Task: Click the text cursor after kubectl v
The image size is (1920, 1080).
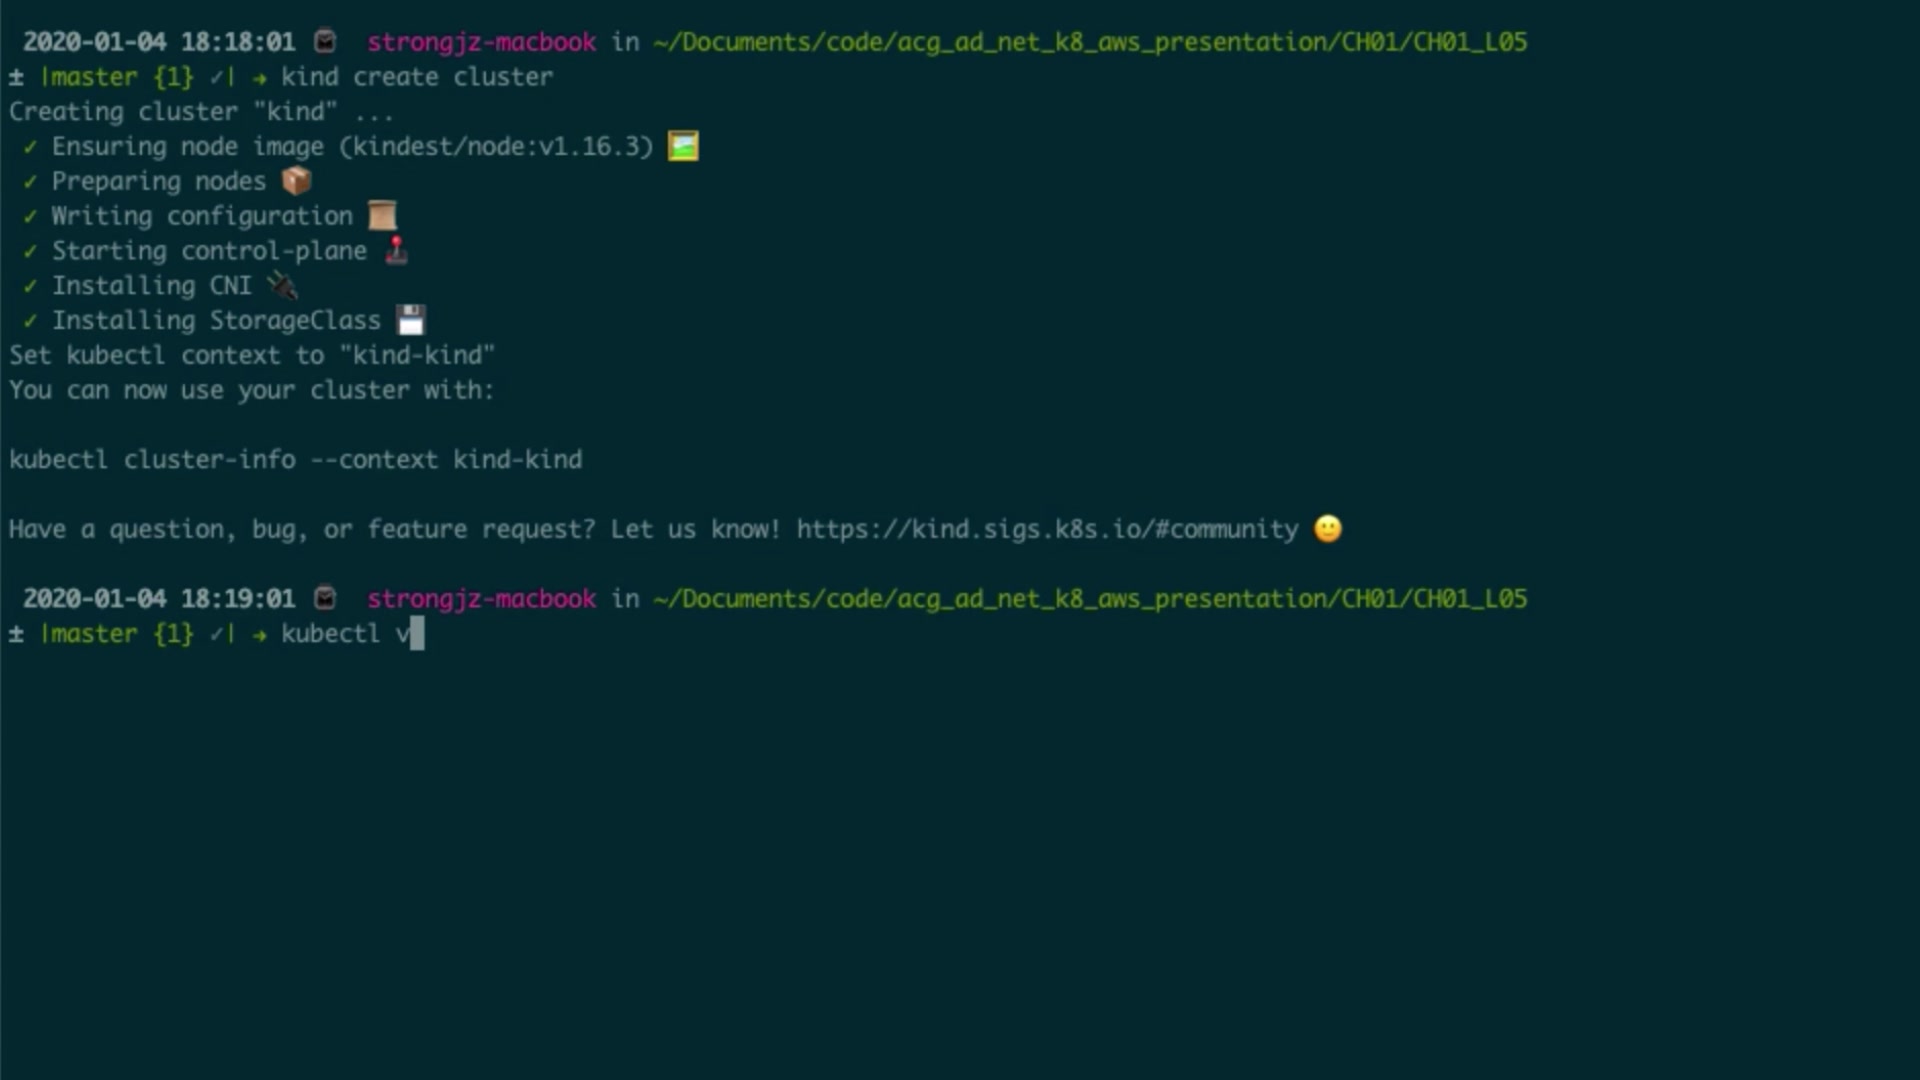Action: 417,633
